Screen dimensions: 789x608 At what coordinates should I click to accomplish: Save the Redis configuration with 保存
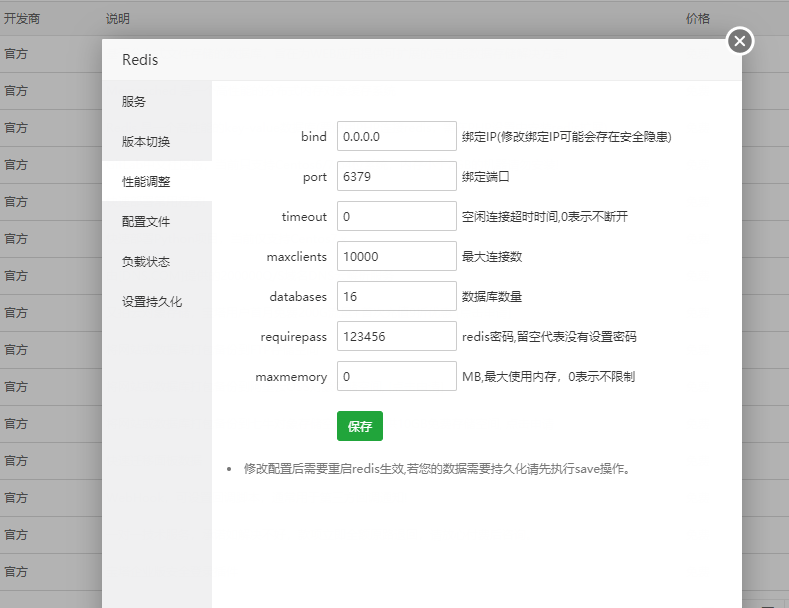pos(360,426)
